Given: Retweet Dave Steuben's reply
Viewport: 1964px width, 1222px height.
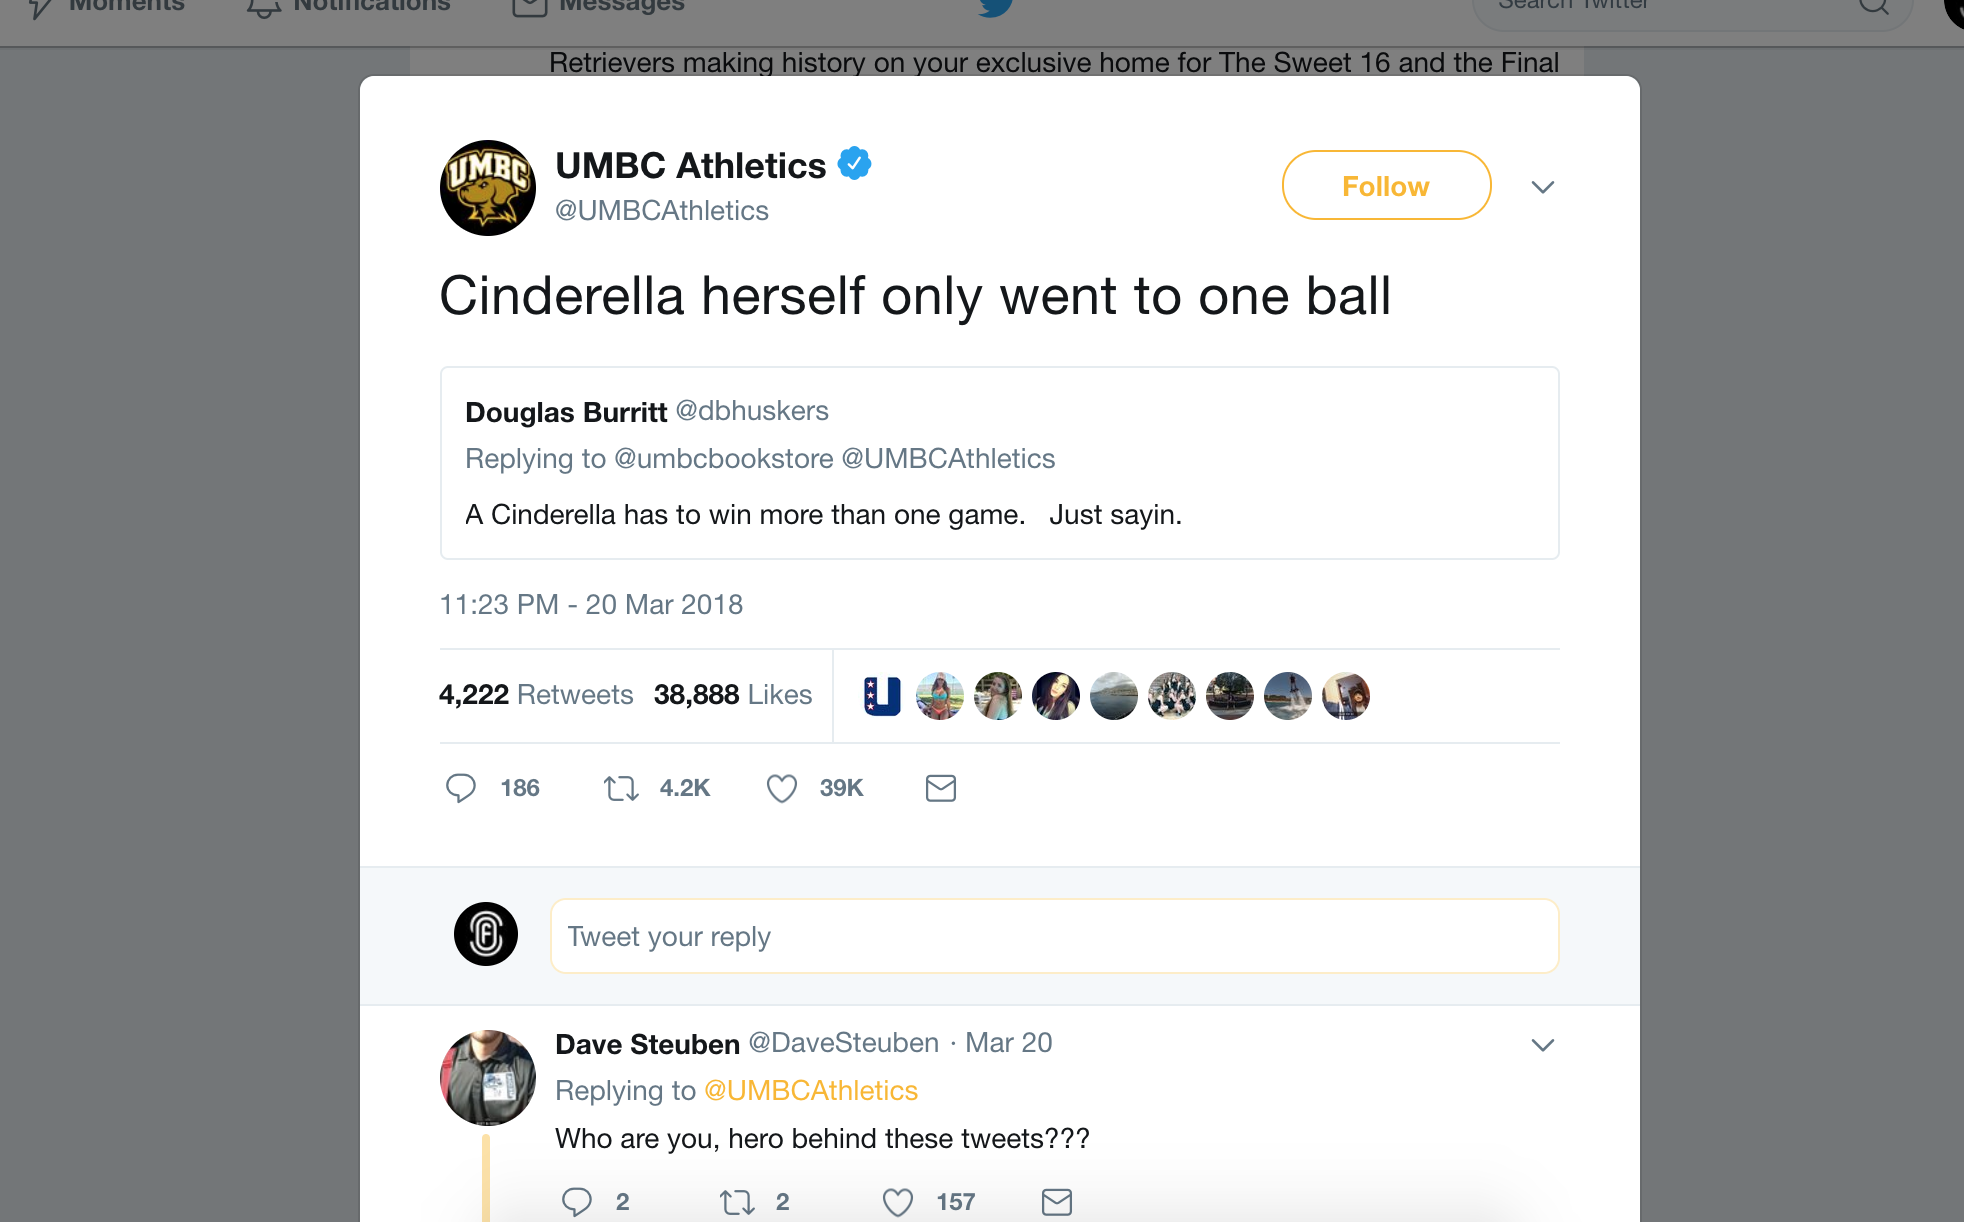Looking at the screenshot, I should 737,1201.
